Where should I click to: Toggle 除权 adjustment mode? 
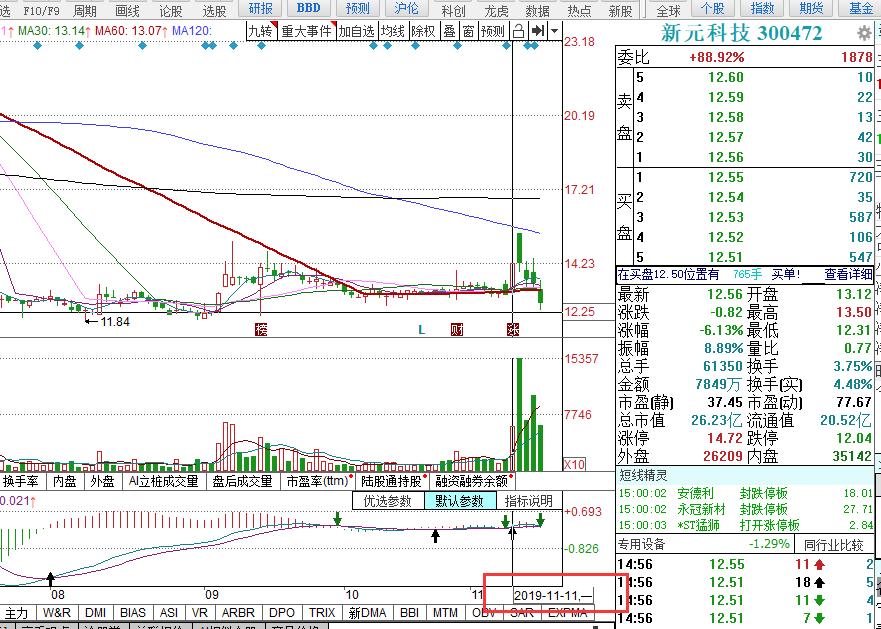click(423, 31)
